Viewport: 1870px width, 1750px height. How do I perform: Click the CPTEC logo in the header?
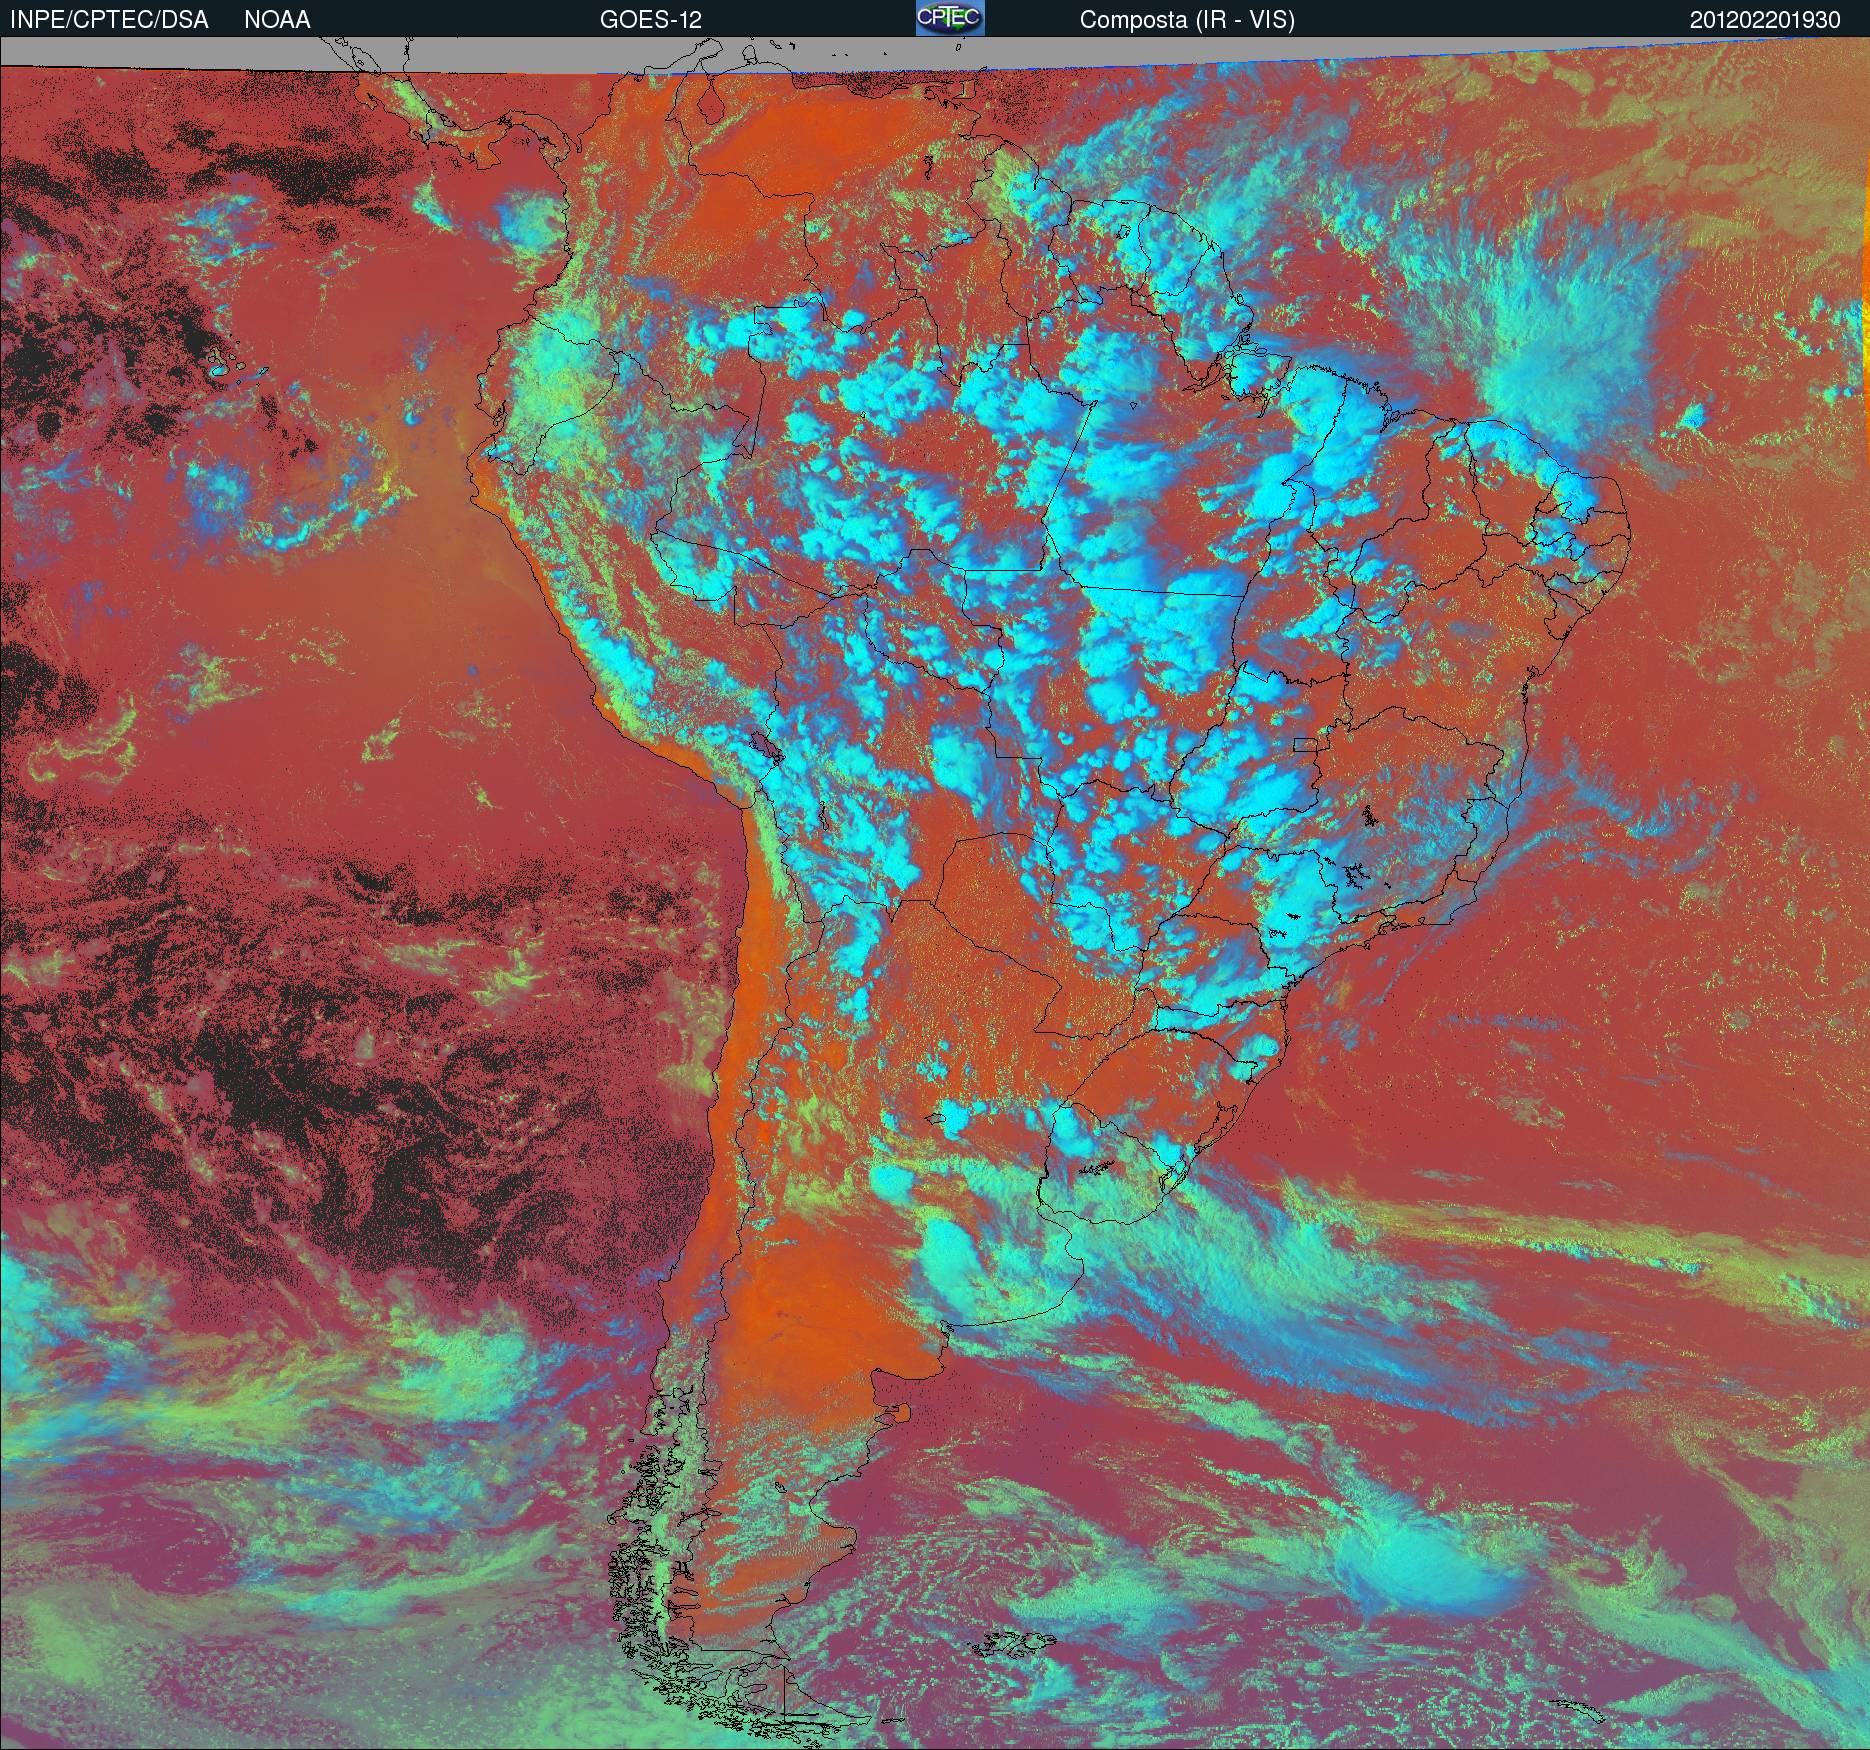pyautogui.click(x=950, y=18)
